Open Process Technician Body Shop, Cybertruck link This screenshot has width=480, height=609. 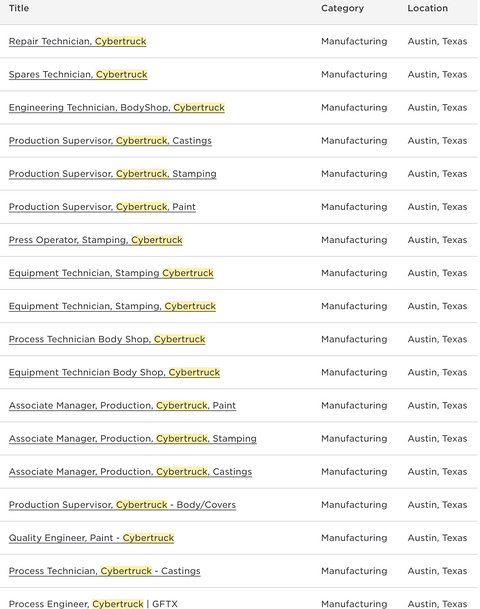click(x=107, y=339)
